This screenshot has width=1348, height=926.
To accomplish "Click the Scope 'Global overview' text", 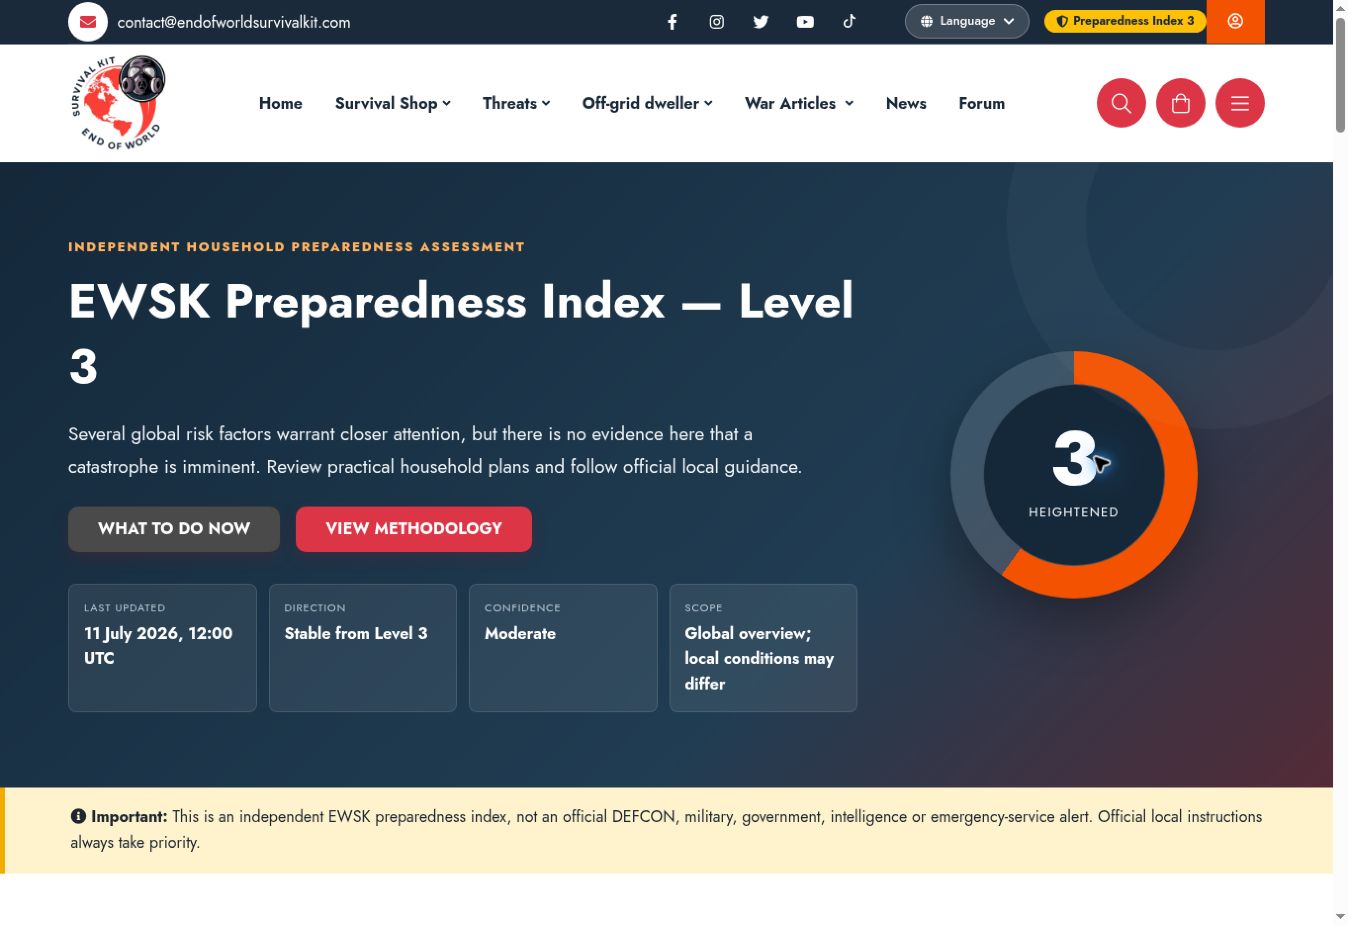I will [x=759, y=658].
